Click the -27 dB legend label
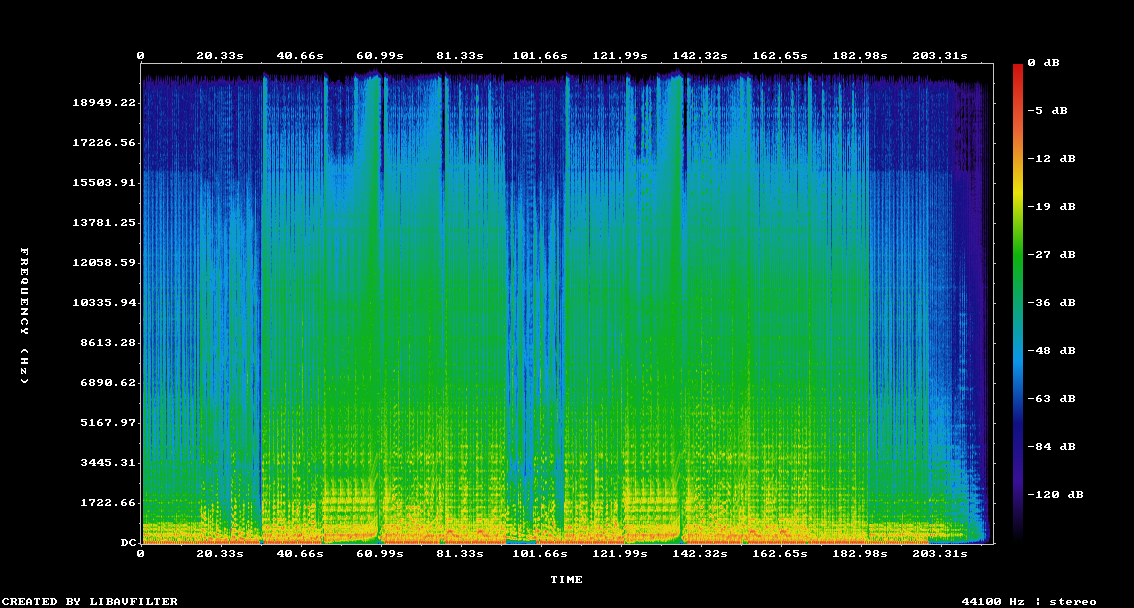Viewport: 1134px width, 608px height. pyautogui.click(x=1055, y=255)
